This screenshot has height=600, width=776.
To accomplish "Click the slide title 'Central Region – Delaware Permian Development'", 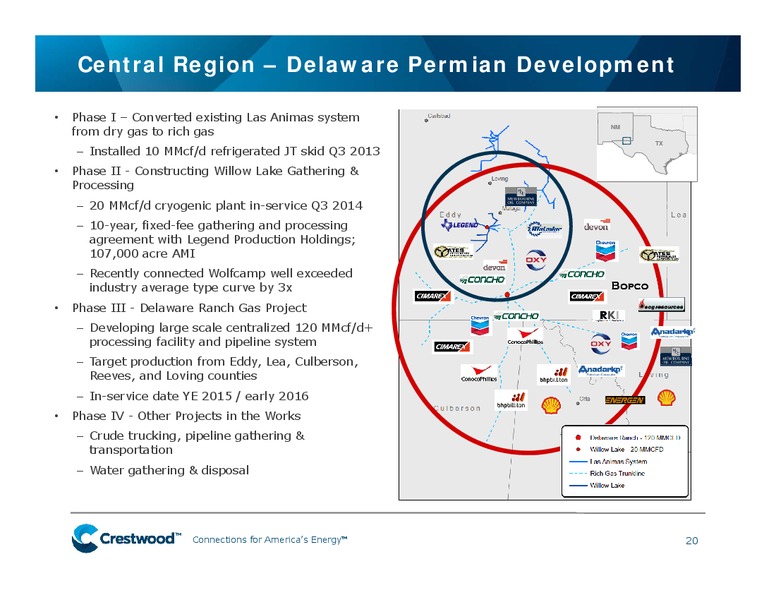I will click(x=376, y=65).
